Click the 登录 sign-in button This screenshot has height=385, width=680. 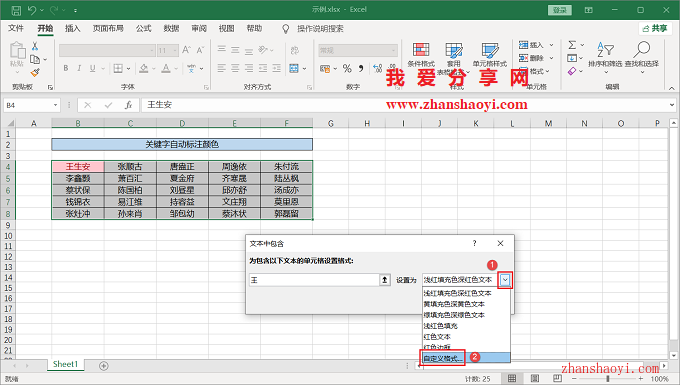point(559,10)
